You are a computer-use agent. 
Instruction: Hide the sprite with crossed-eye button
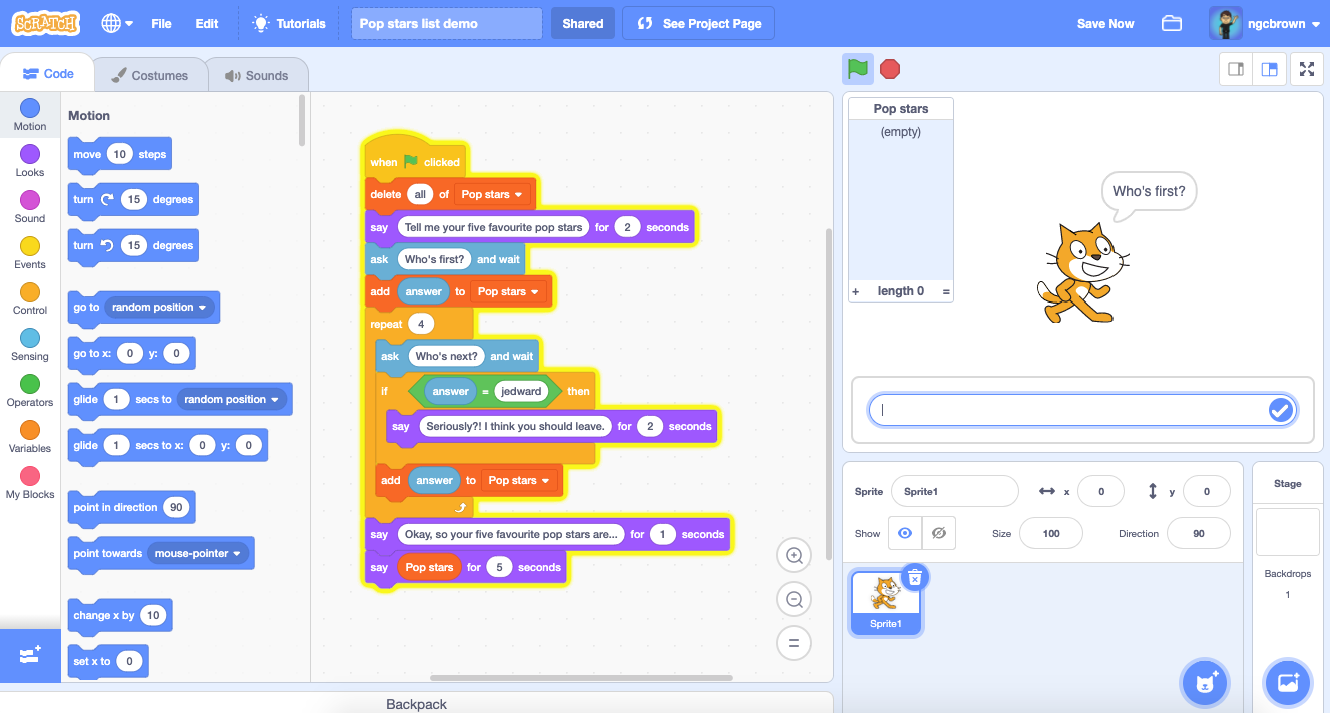pos(938,533)
